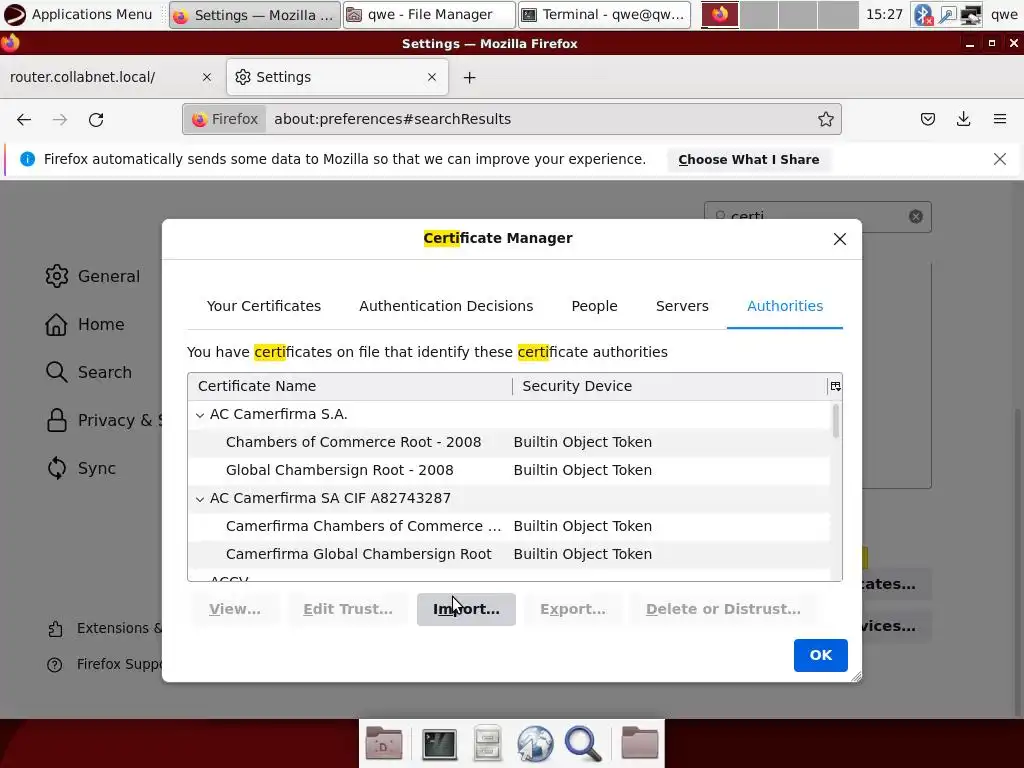
Task: Click OK in Certificate Manager
Action: [820, 655]
